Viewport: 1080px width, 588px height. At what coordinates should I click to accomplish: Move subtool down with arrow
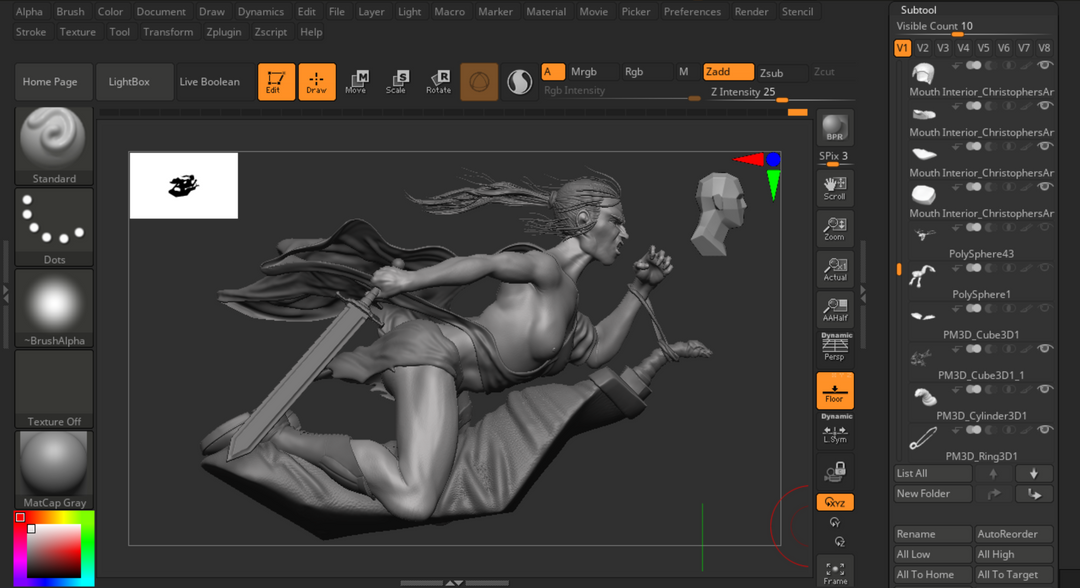pyautogui.click(x=1034, y=474)
